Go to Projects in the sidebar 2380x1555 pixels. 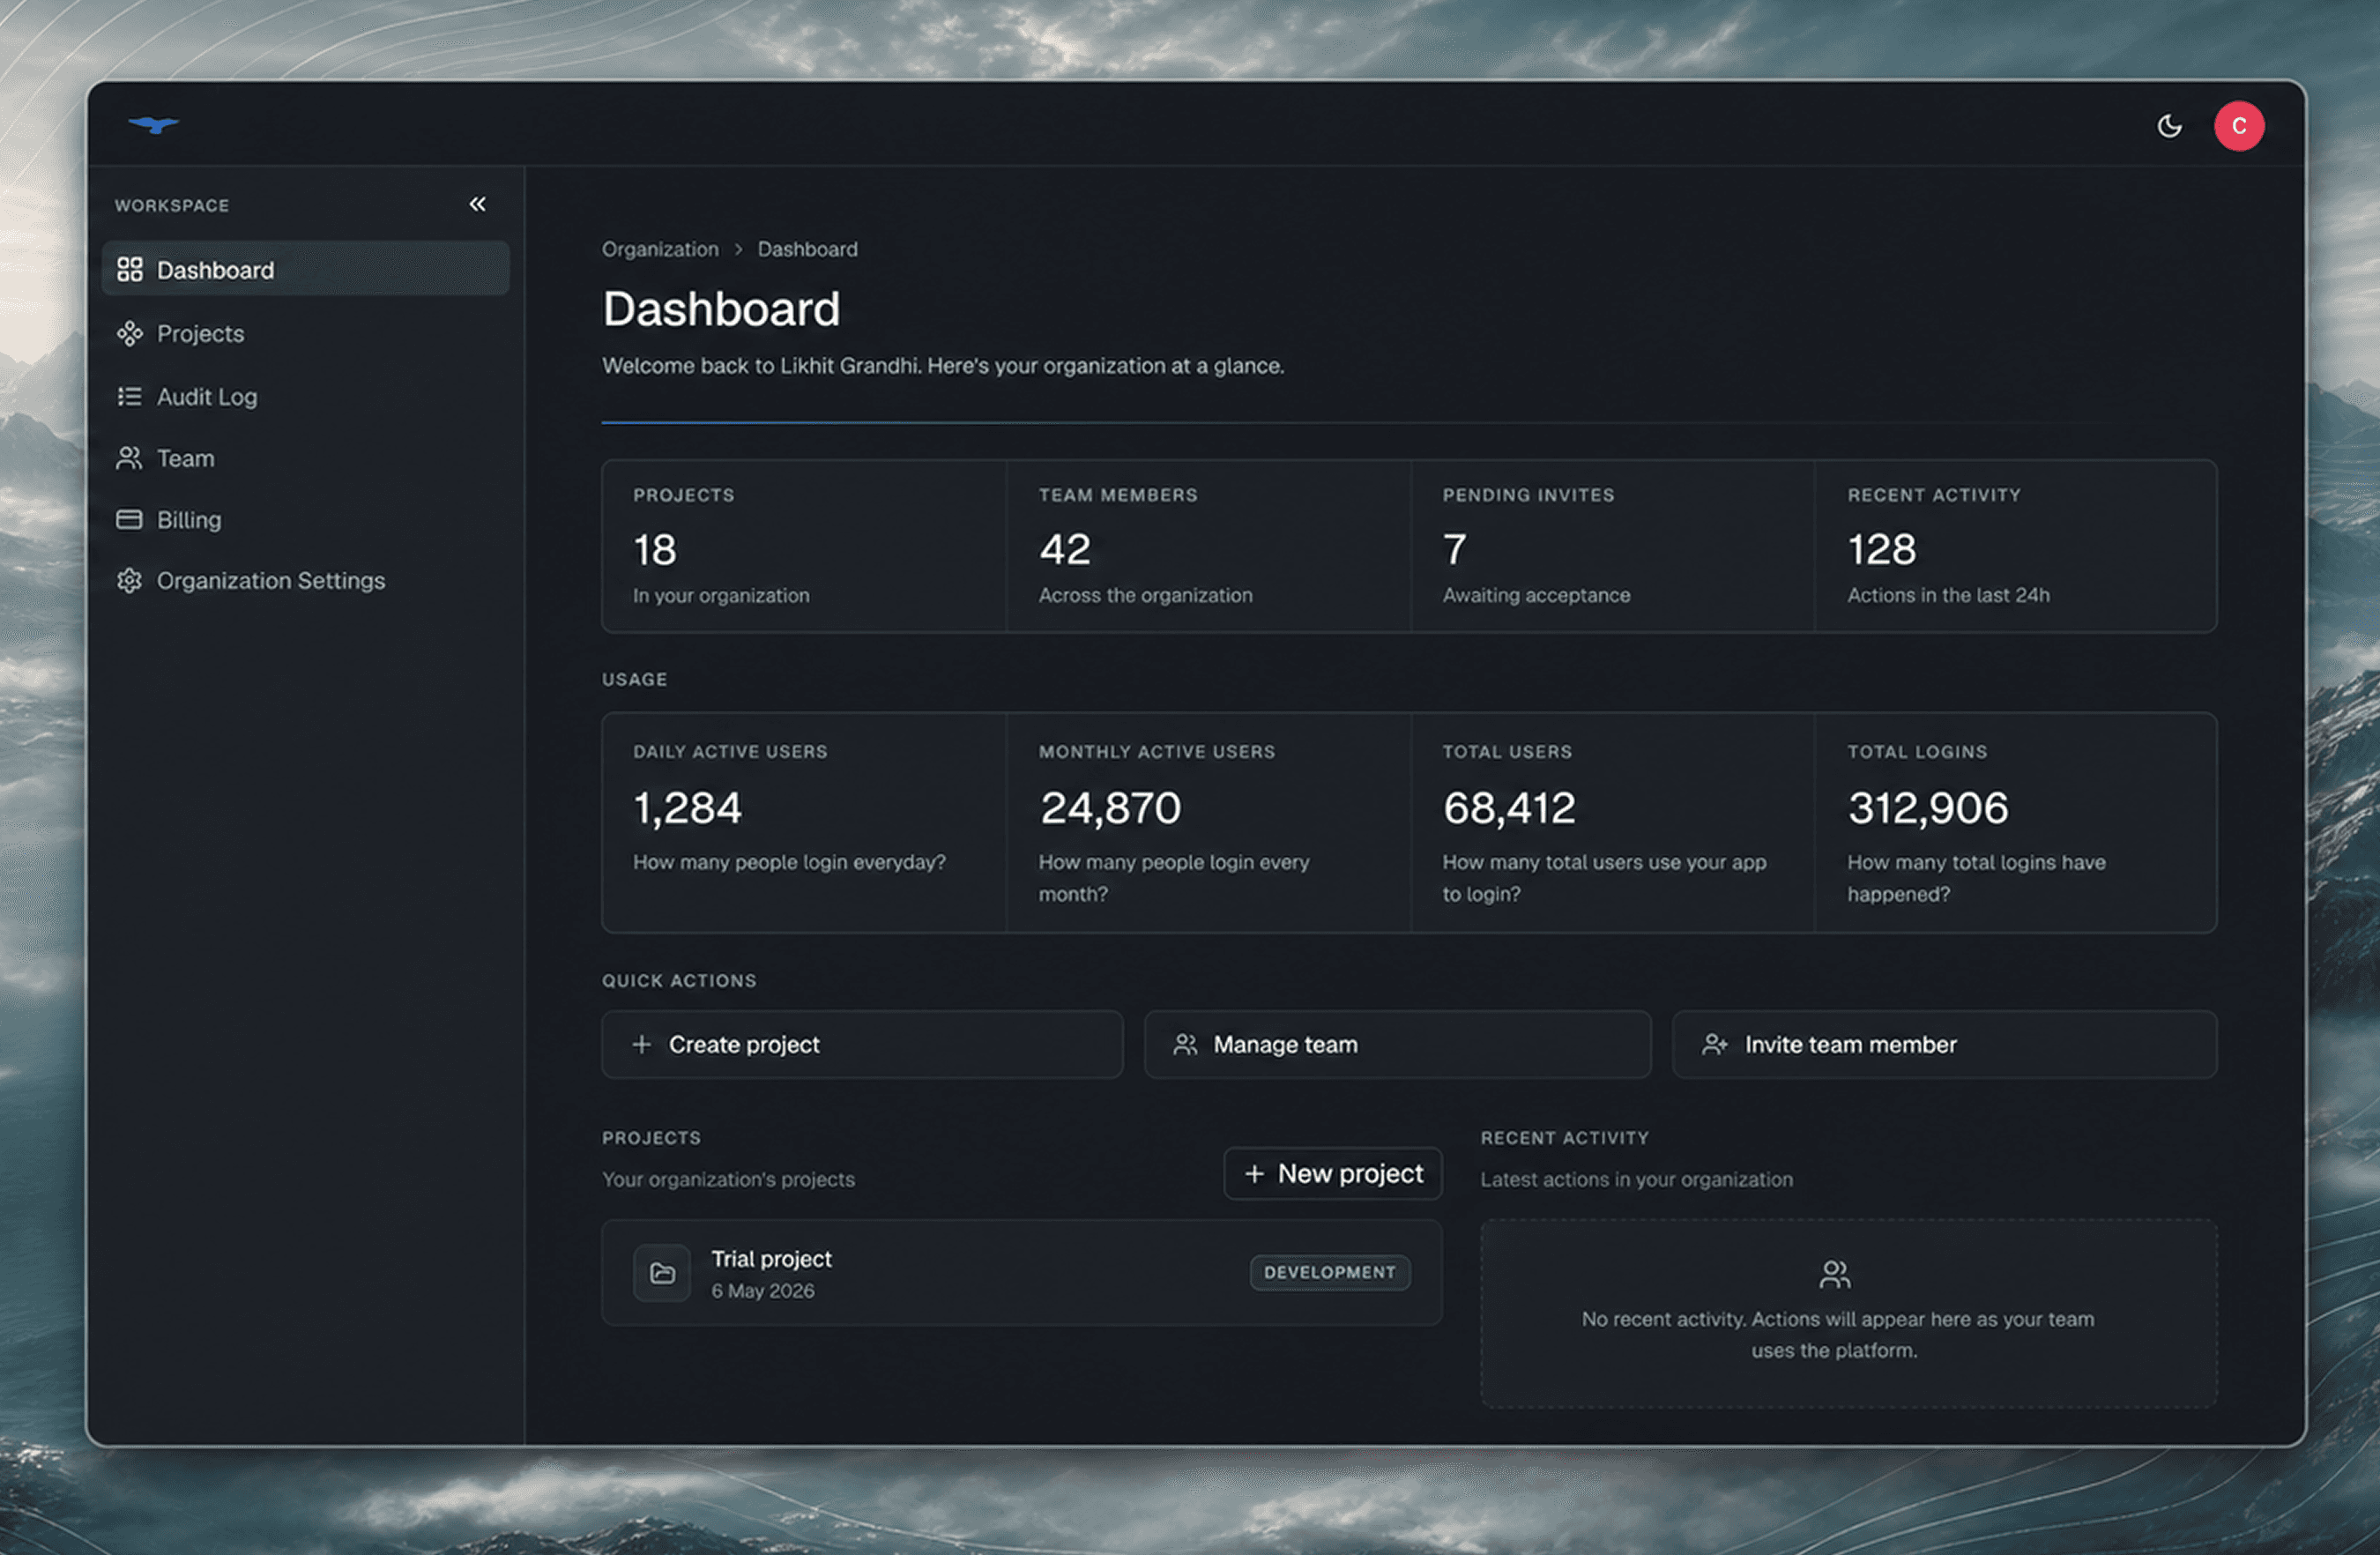305,333
